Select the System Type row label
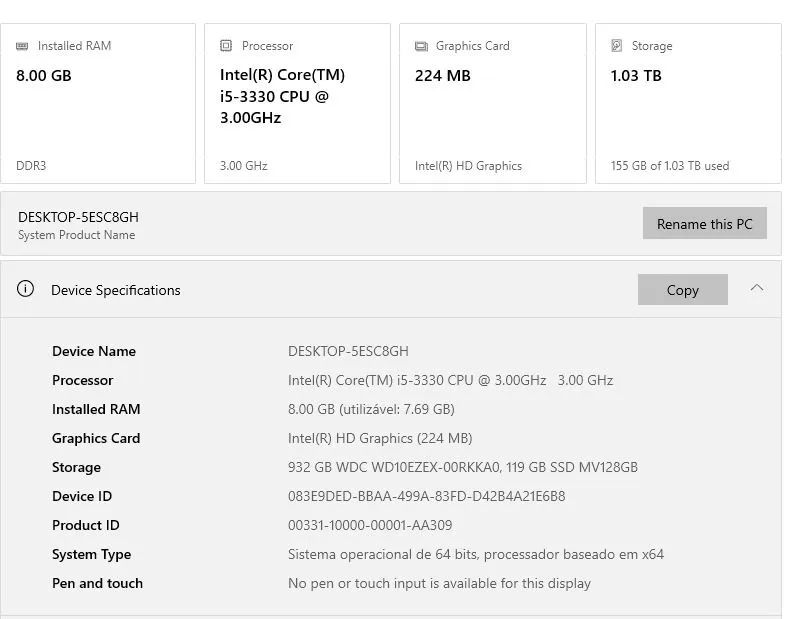This screenshot has width=792, height=619. (91, 554)
